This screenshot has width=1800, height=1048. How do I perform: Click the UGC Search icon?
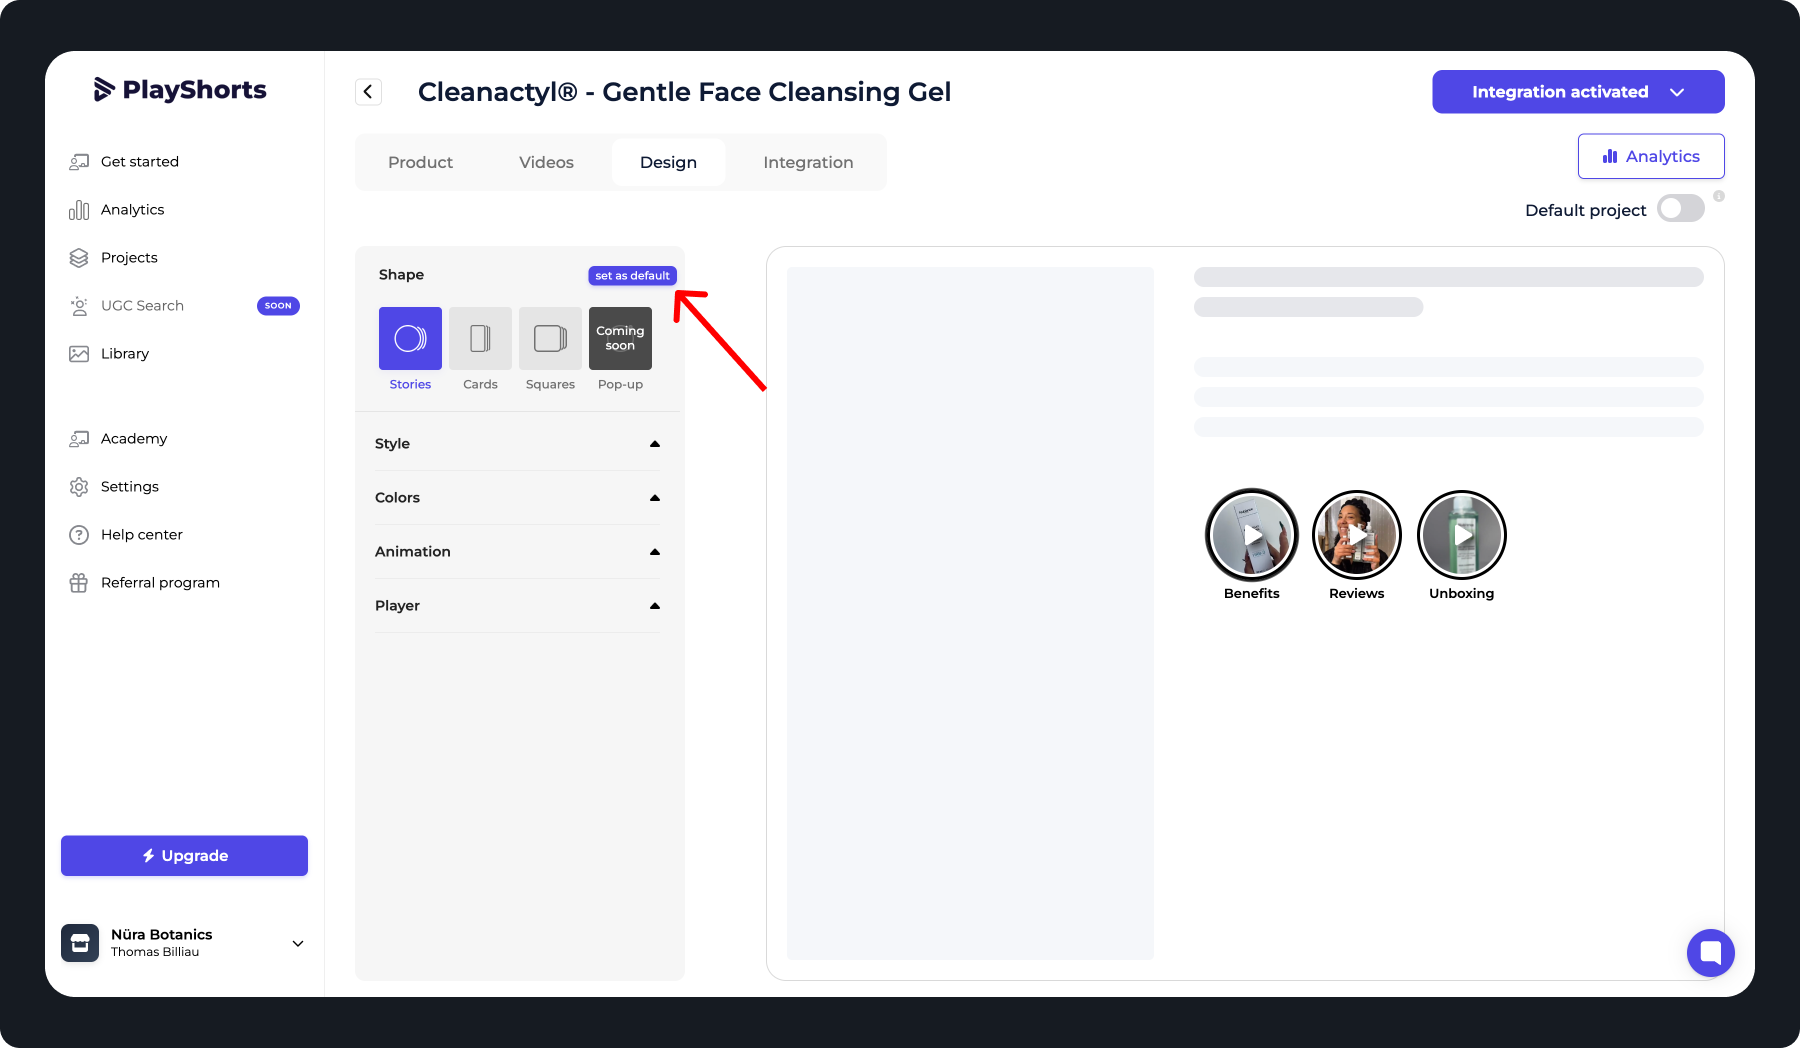coord(79,306)
